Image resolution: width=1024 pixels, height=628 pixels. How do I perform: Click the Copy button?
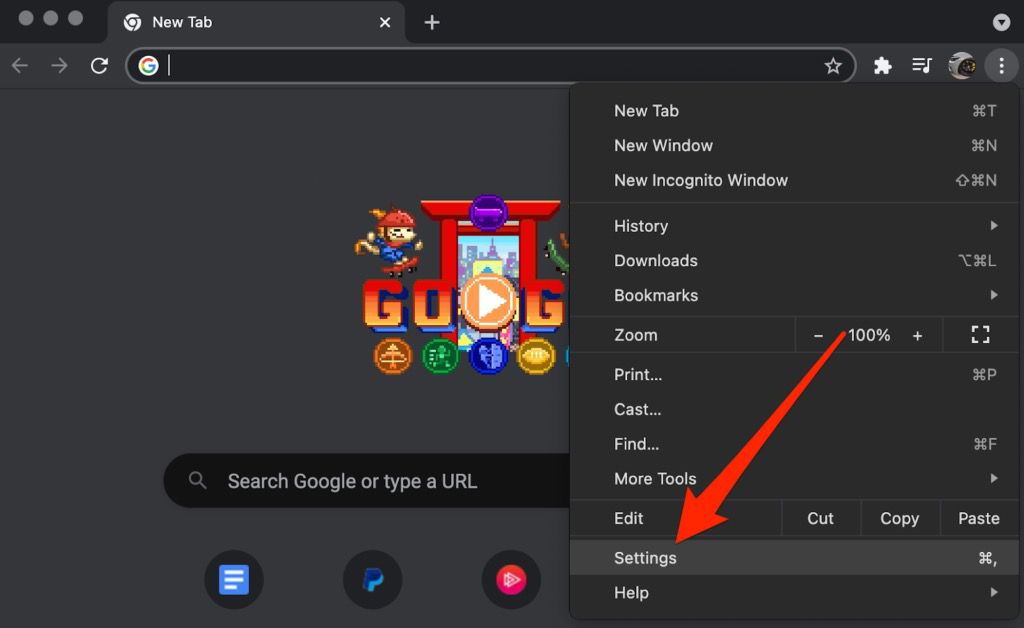[x=899, y=518]
